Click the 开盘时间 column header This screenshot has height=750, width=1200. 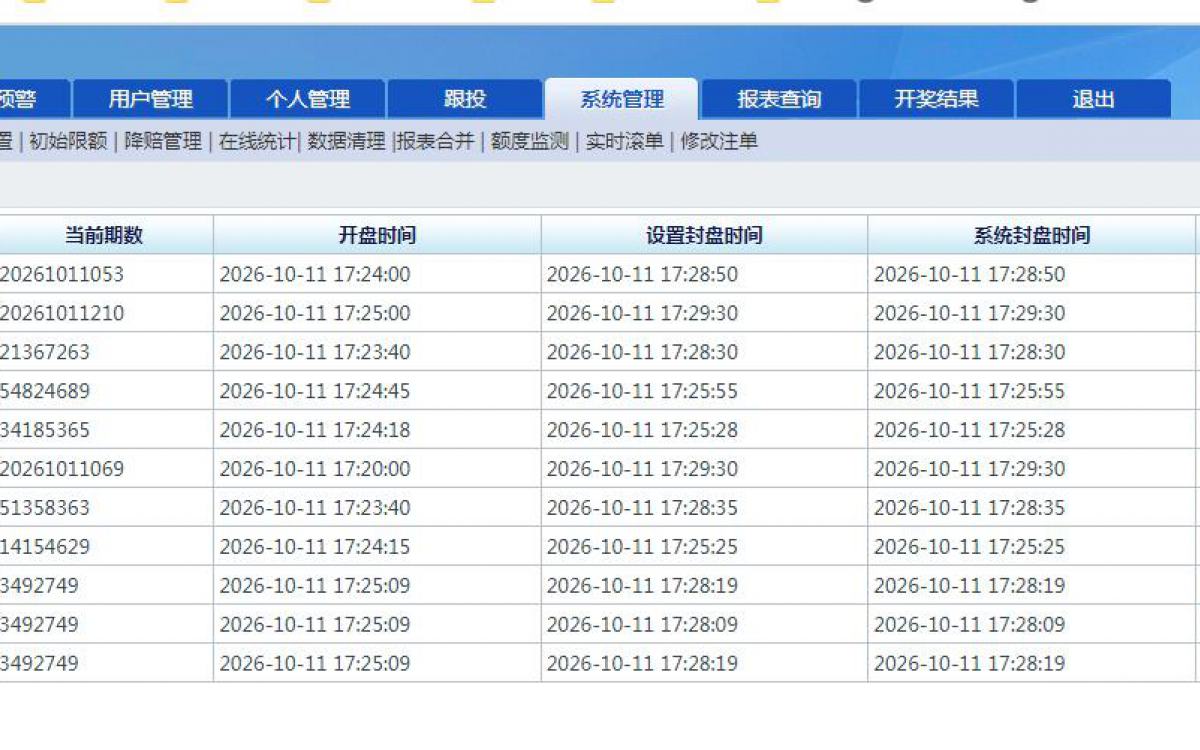(x=377, y=235)
